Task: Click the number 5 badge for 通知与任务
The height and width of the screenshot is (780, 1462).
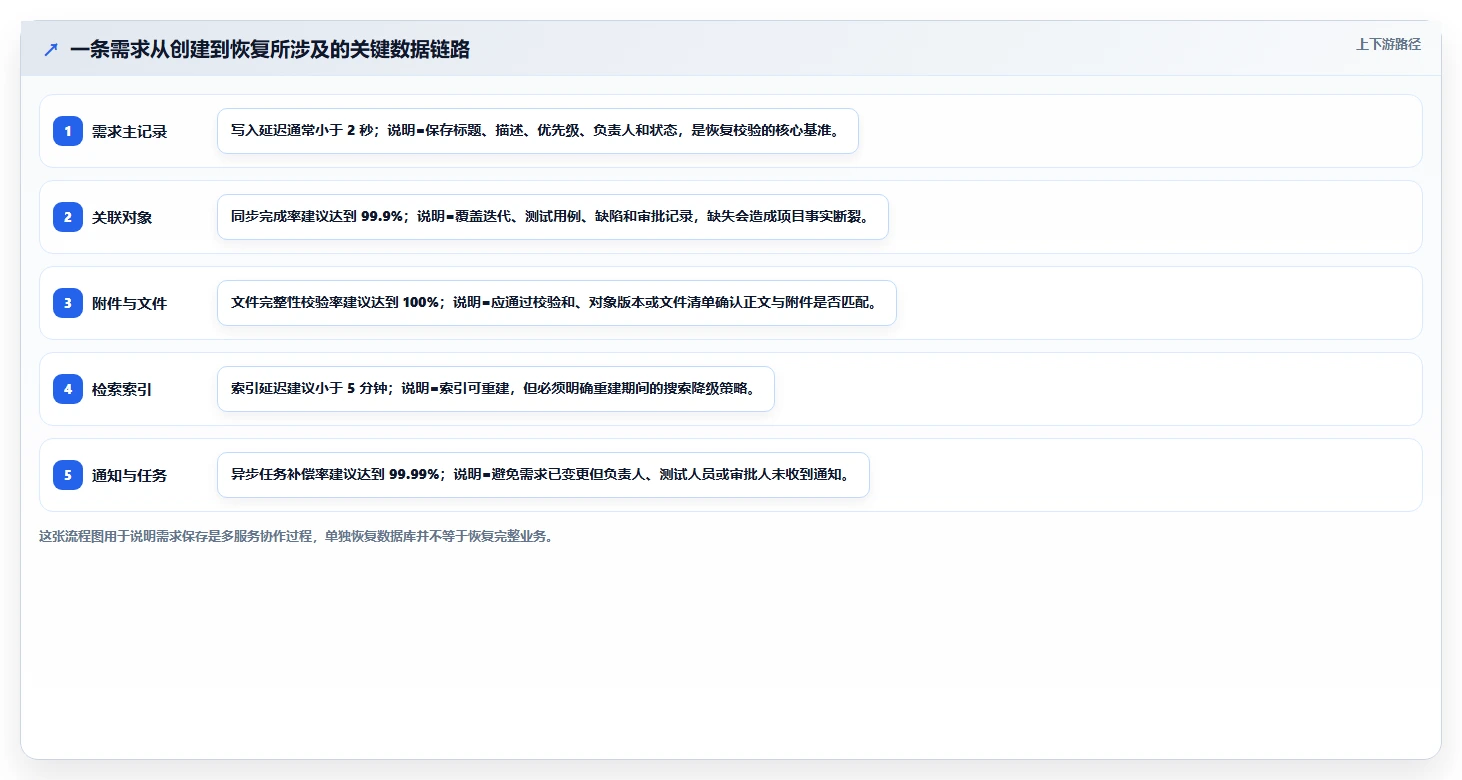Action: click(x=68, y=475)
